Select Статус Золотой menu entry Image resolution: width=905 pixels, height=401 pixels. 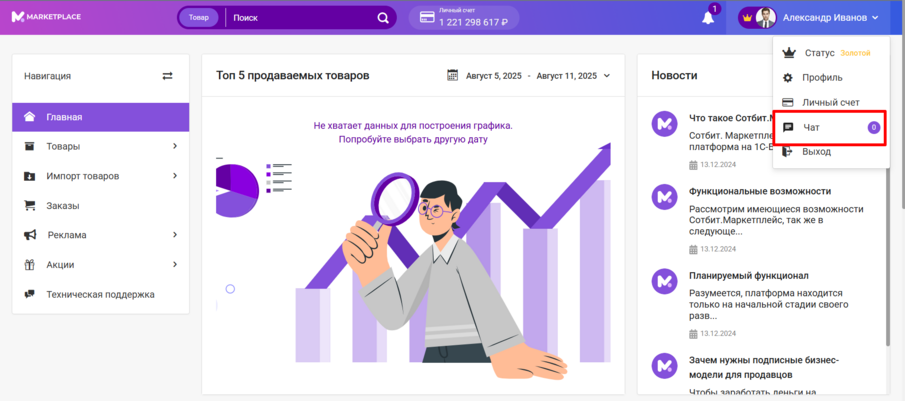click(x=831, y=53)
